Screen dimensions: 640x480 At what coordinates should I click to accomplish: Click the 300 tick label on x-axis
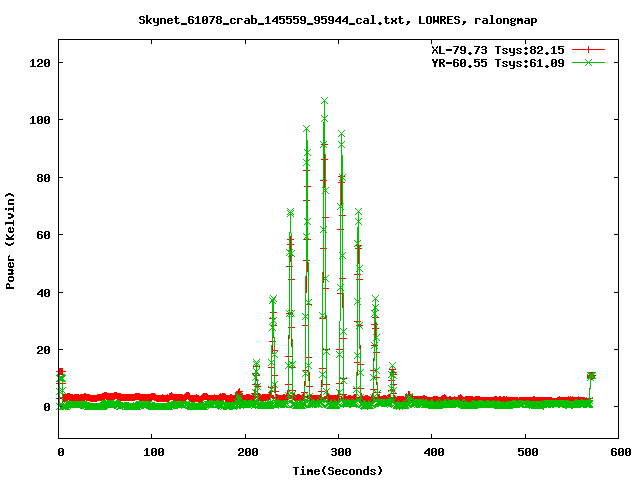[x=338, y=452]
